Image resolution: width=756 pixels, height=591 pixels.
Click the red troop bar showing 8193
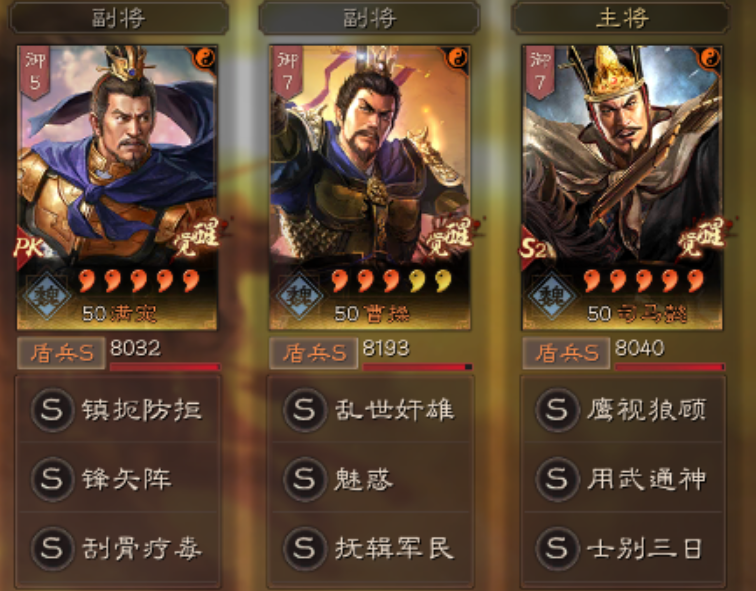418,367
